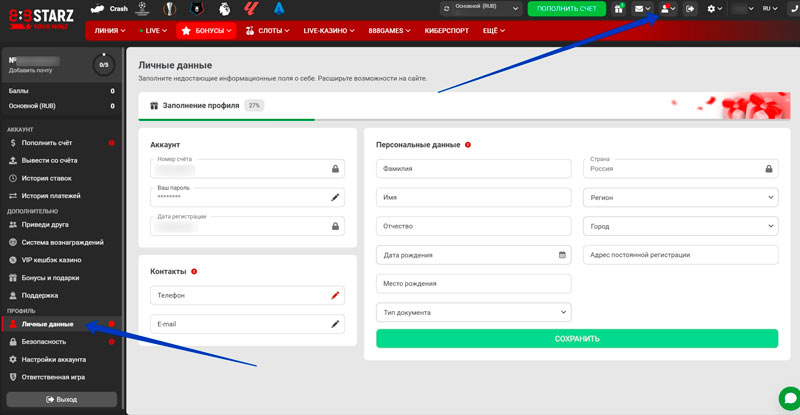This screenshot has height=415, width=800.
Task: Open the Тип документа dropdown
Action: tap(473, 312)
